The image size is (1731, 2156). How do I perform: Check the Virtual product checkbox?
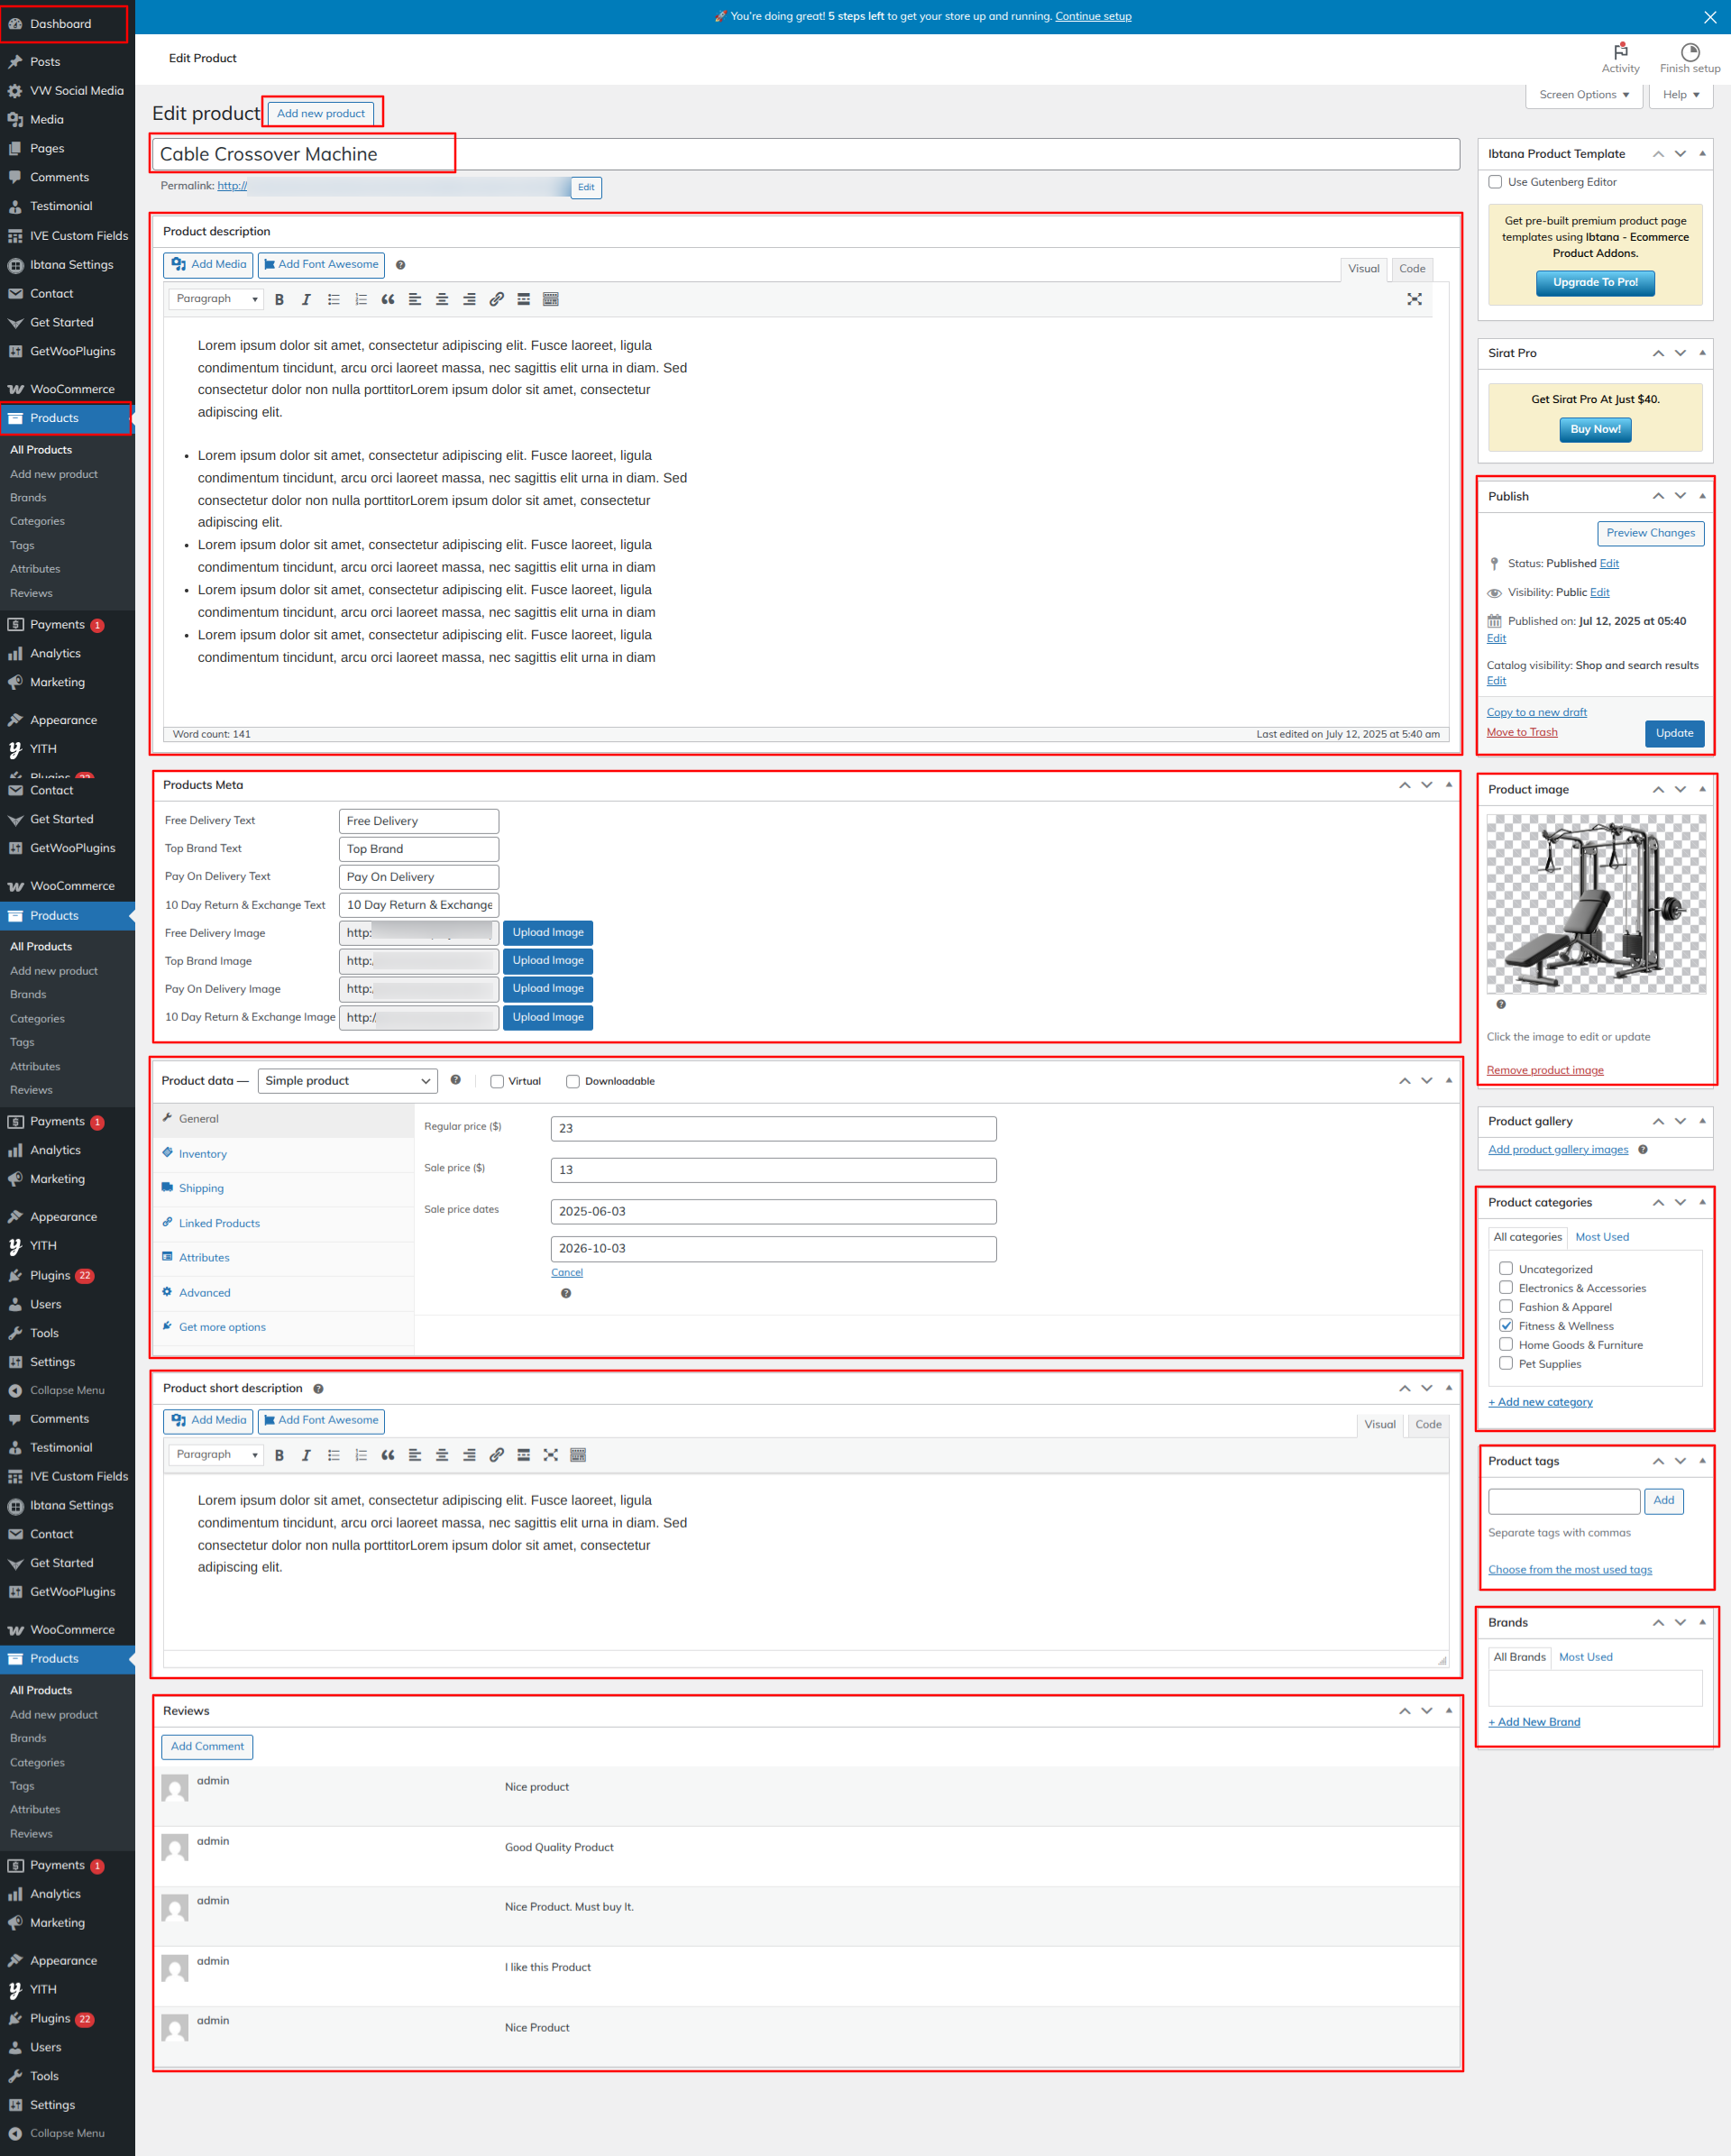tap(497, 1081)
